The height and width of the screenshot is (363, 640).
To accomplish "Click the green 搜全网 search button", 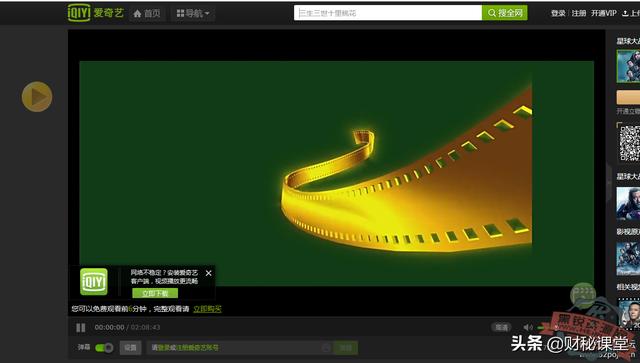I will (x=504, y=13).
